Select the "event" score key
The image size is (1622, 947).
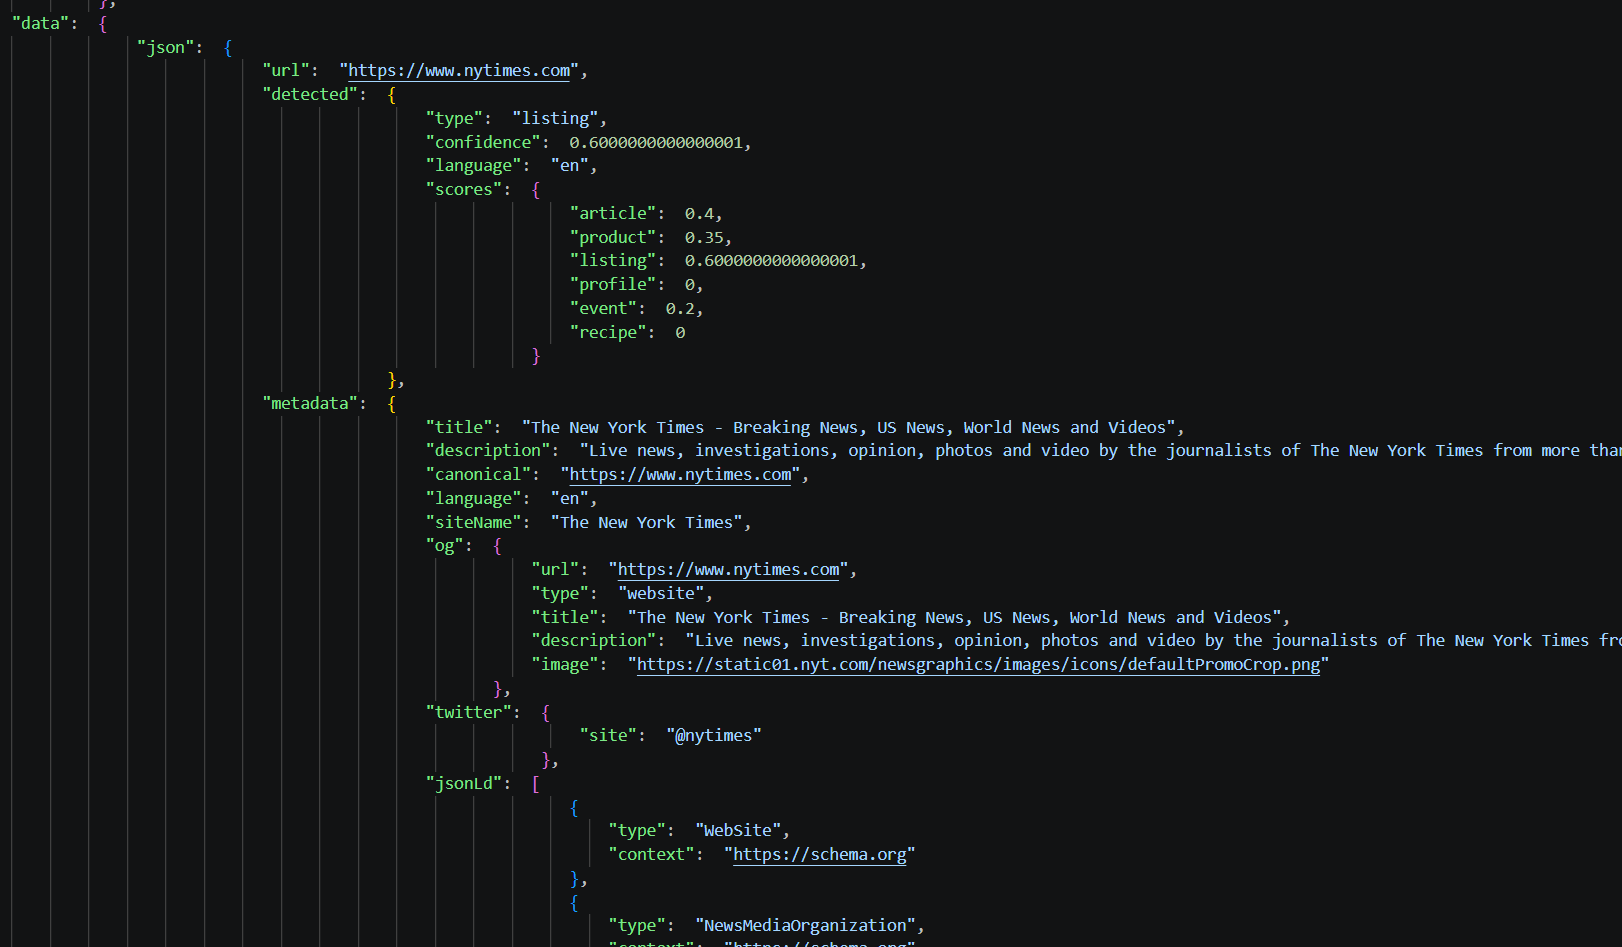(604, 308)
